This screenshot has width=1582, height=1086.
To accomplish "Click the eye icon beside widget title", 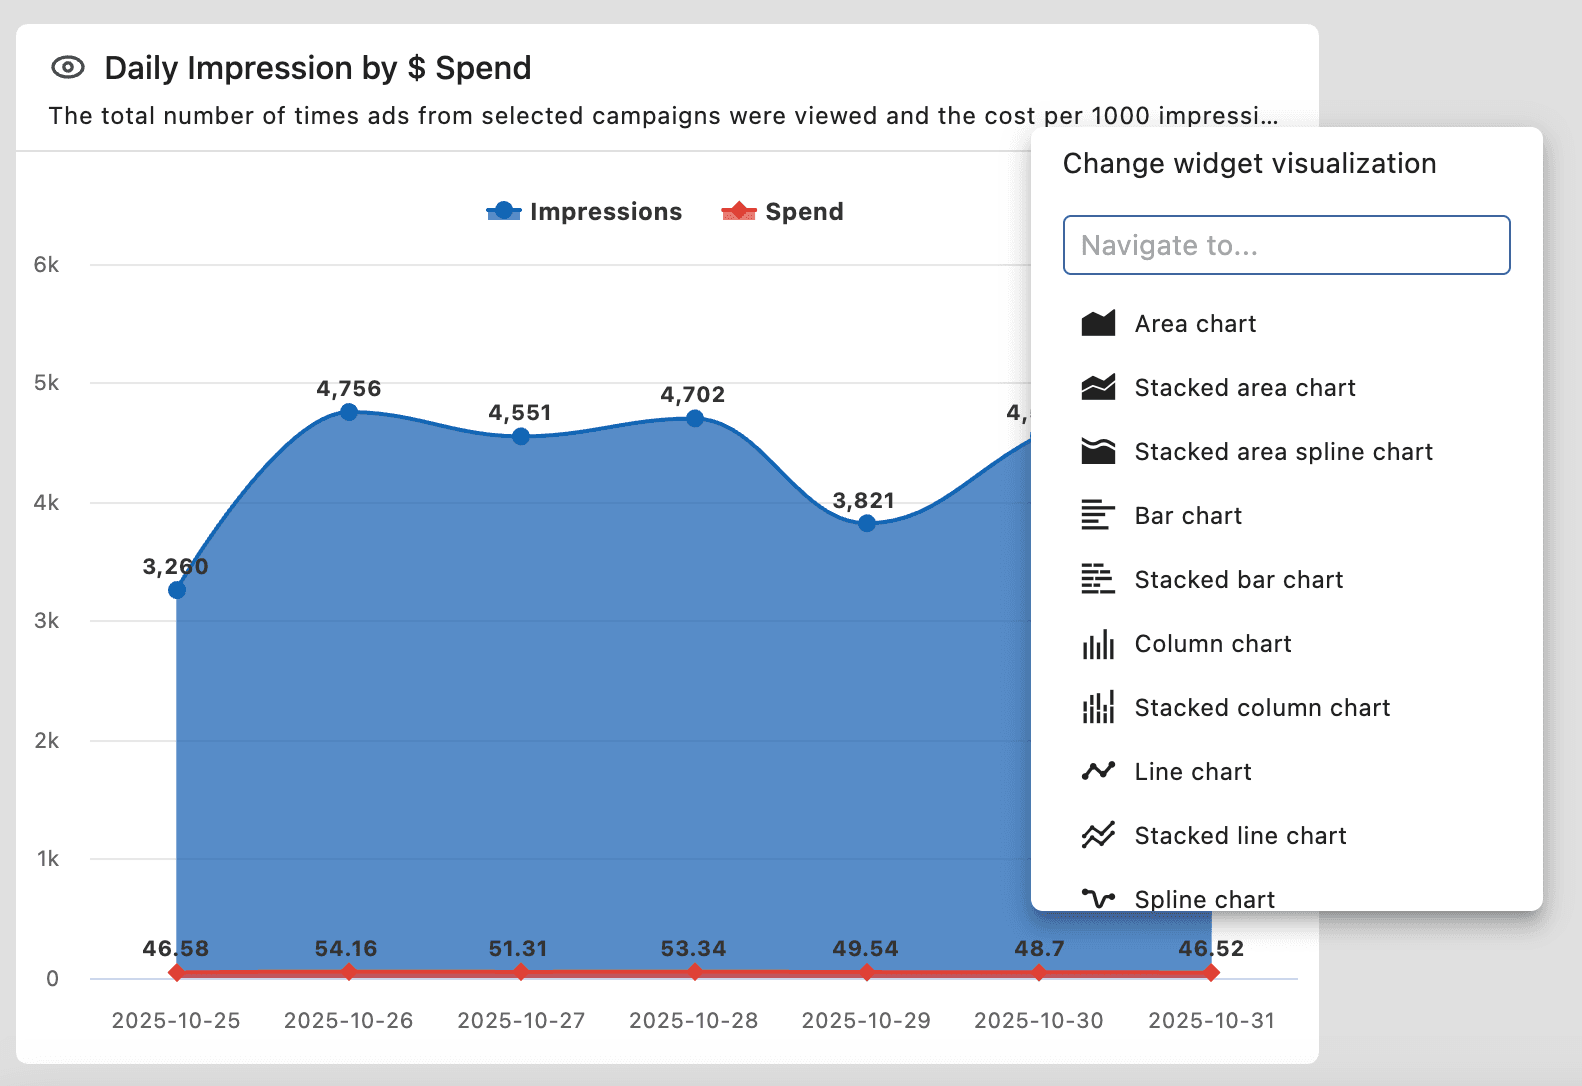I will (x=68, y=68).
